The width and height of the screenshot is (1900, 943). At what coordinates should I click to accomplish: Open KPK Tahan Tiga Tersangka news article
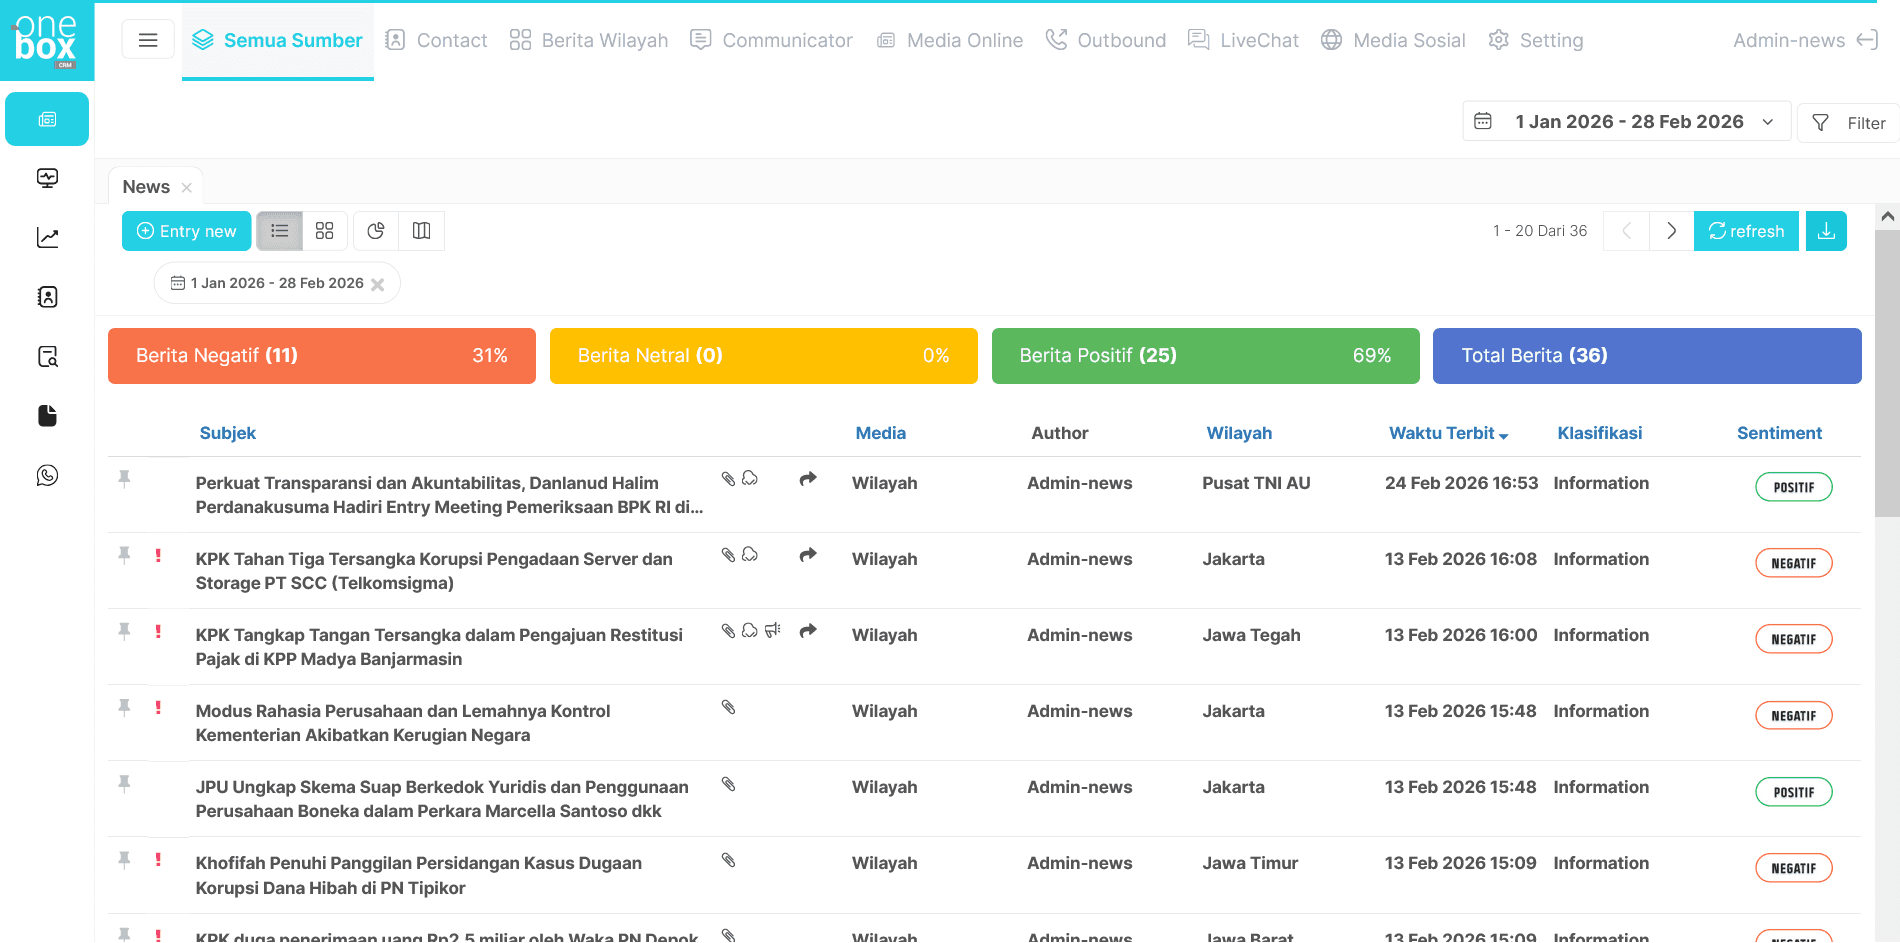[x=434, y=571]
